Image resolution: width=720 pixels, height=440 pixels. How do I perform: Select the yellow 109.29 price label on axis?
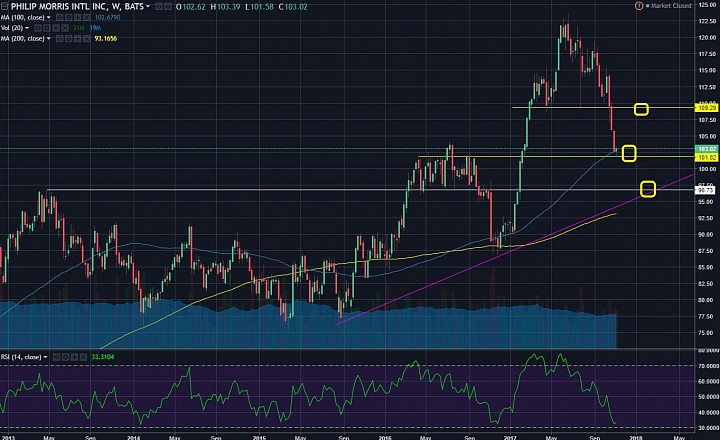pyautogui.click(x=706, y=108)
